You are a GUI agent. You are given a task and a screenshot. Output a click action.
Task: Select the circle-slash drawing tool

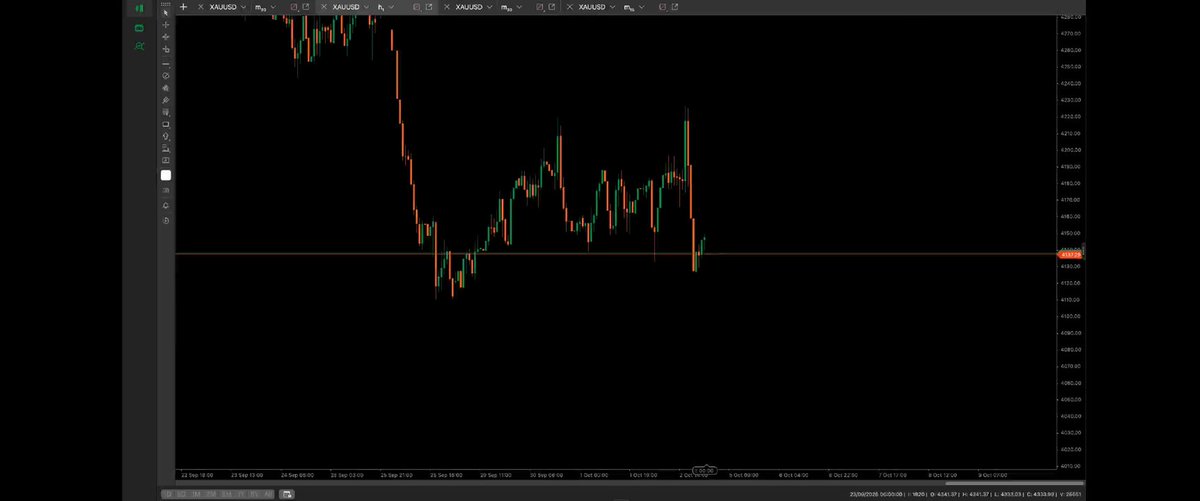(166, 75)
